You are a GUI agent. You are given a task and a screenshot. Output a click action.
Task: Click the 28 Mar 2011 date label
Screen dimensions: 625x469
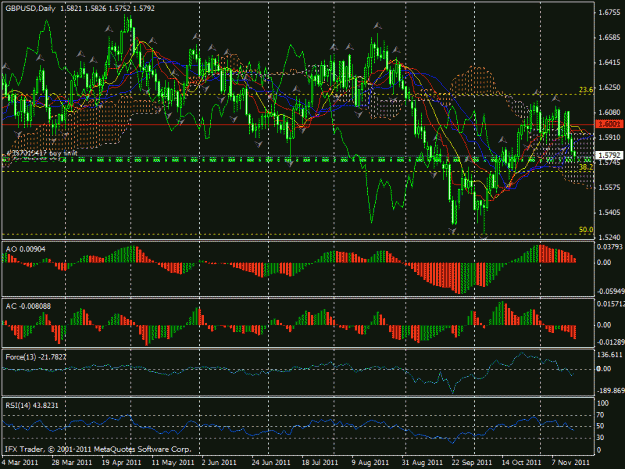(x=72, y=463)
